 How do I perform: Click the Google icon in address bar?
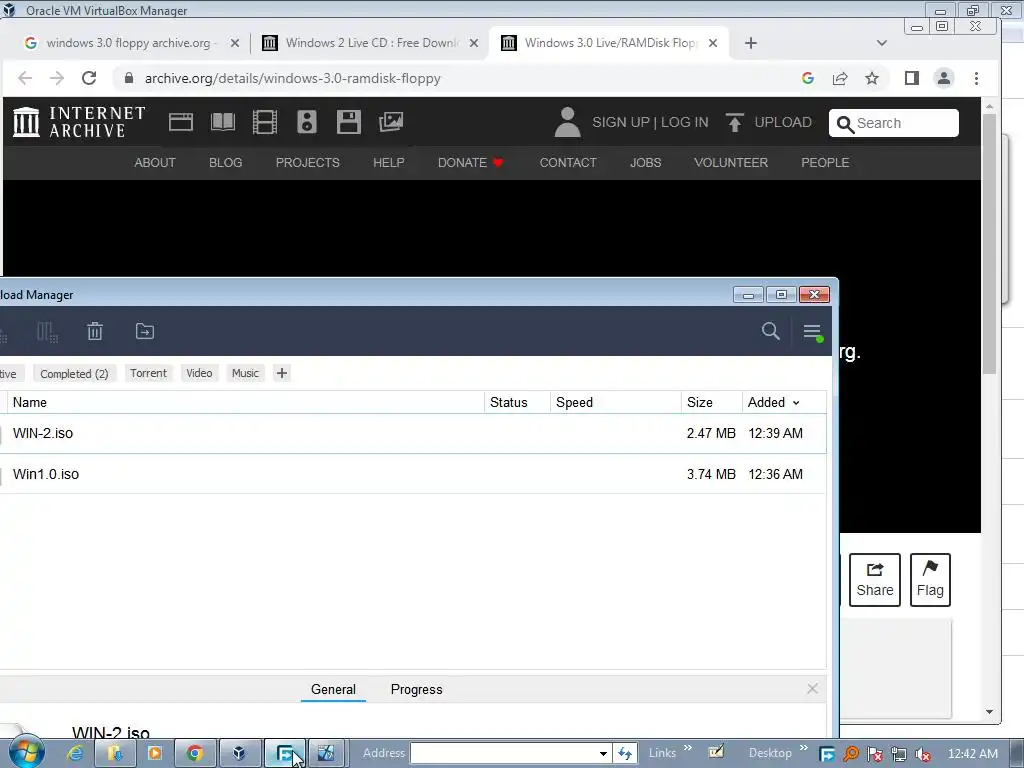pos(808,78)
